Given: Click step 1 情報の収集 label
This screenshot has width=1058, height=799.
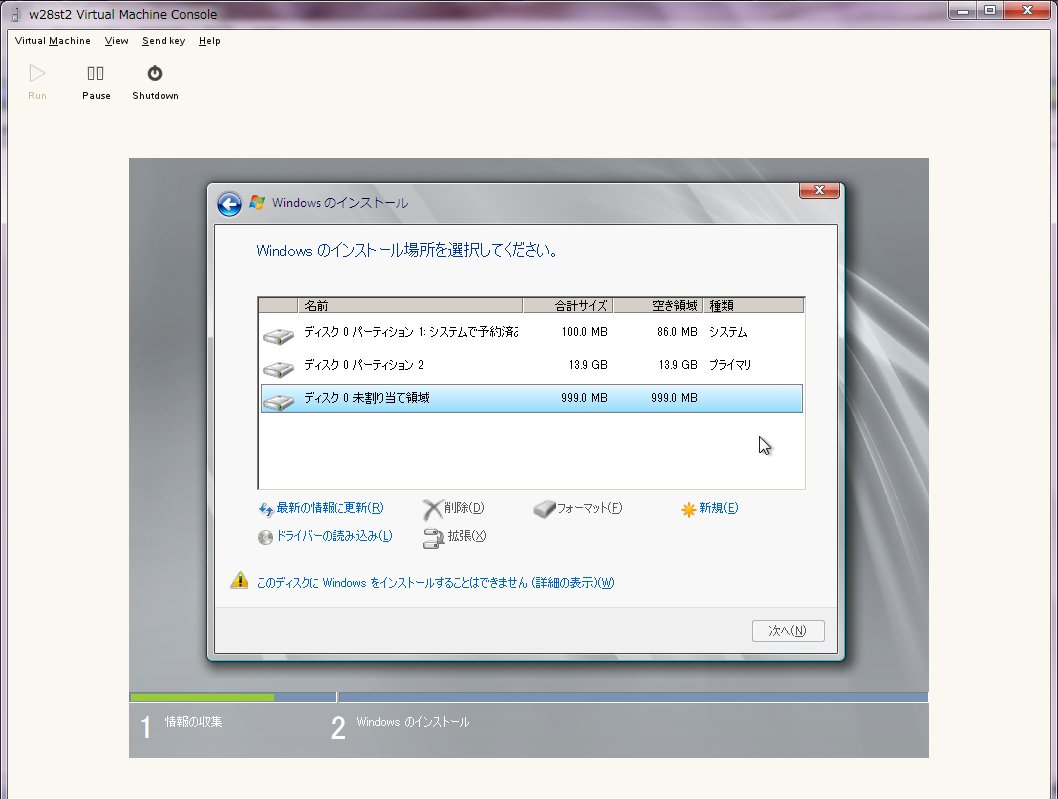Looking at the screenshot, I should (194, 721).
